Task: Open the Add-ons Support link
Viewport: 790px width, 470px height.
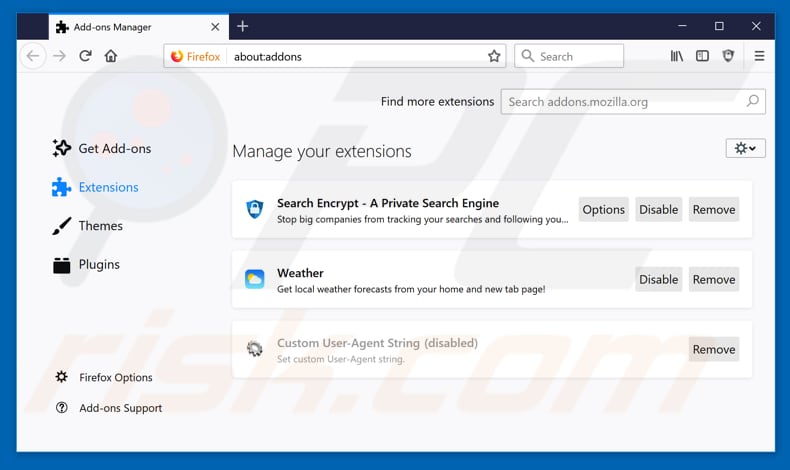Action: pyautogui.click(x=109, y=408)
